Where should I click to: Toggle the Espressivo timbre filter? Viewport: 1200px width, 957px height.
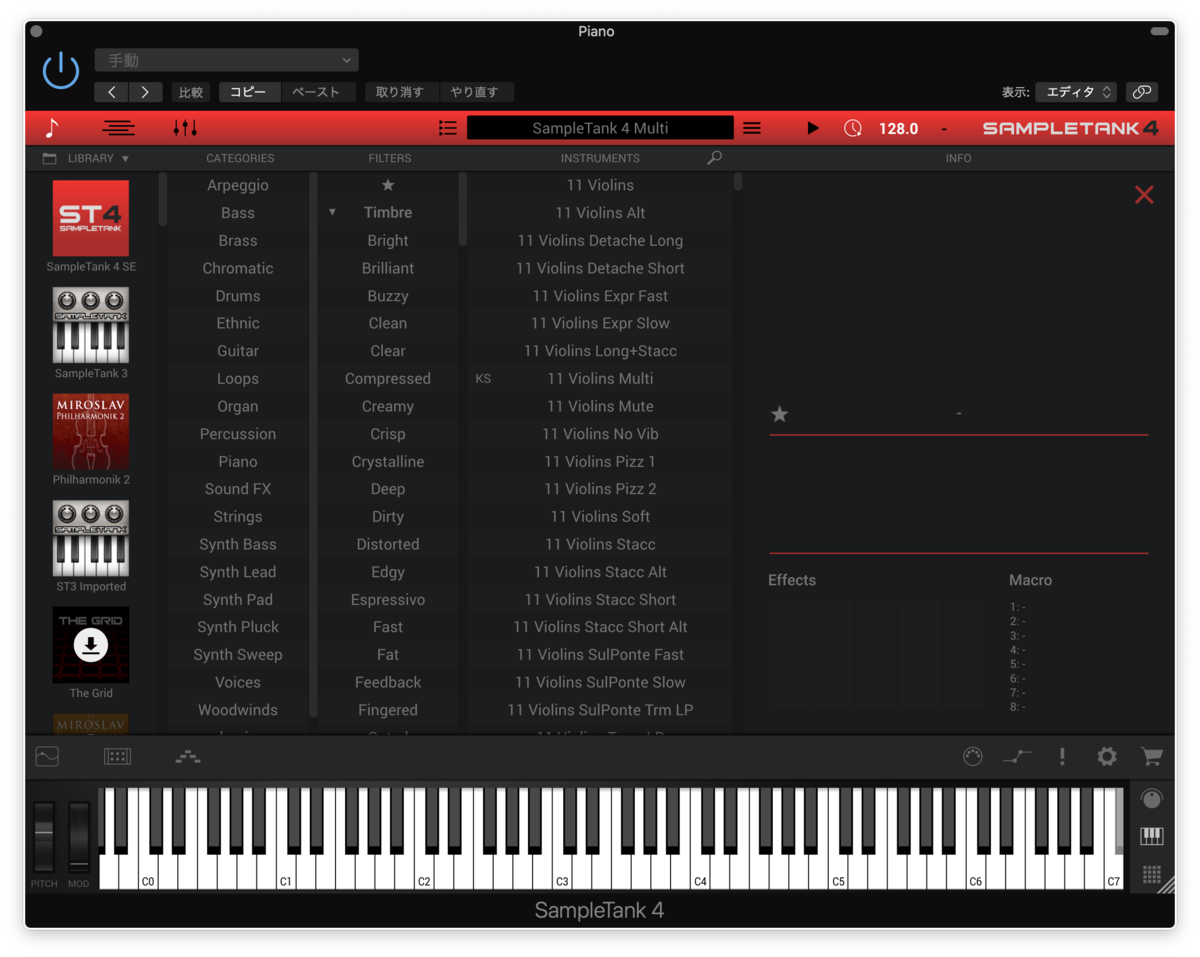coord(388,600)
